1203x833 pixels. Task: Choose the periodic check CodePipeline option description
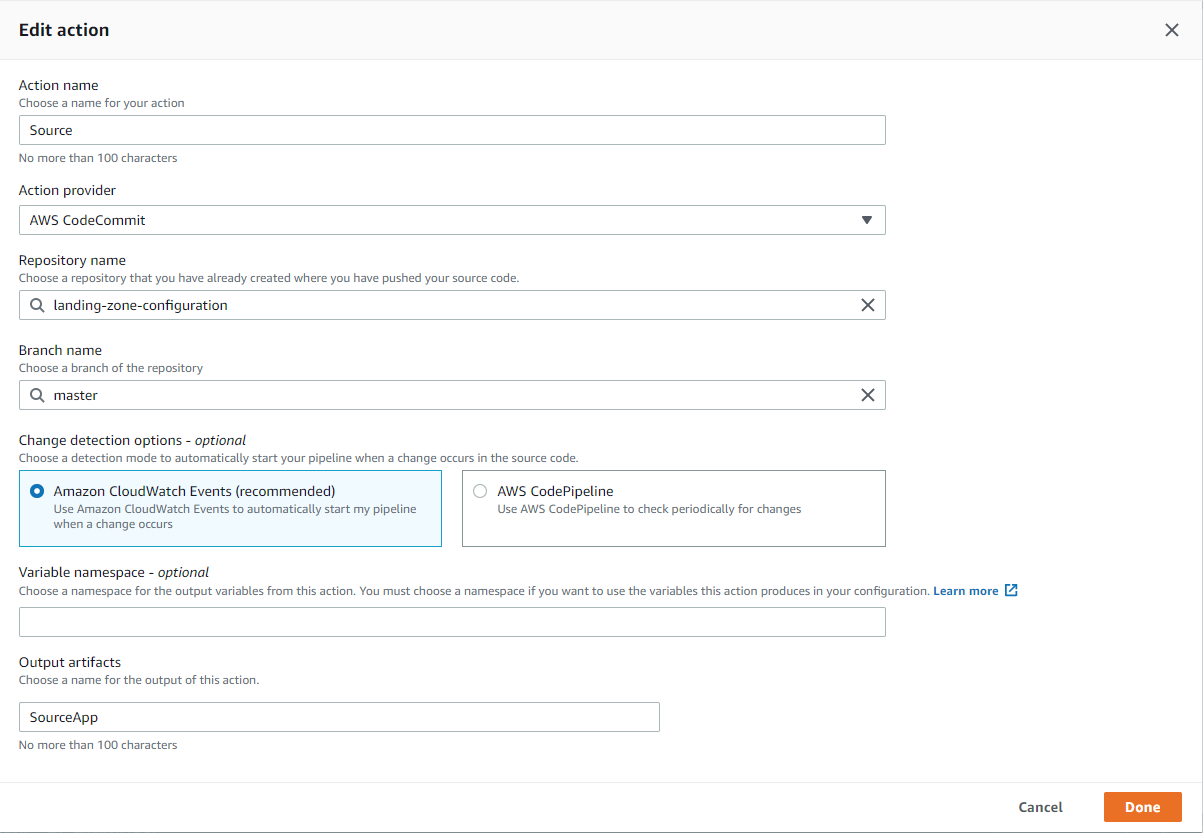(x=649, y=509)
